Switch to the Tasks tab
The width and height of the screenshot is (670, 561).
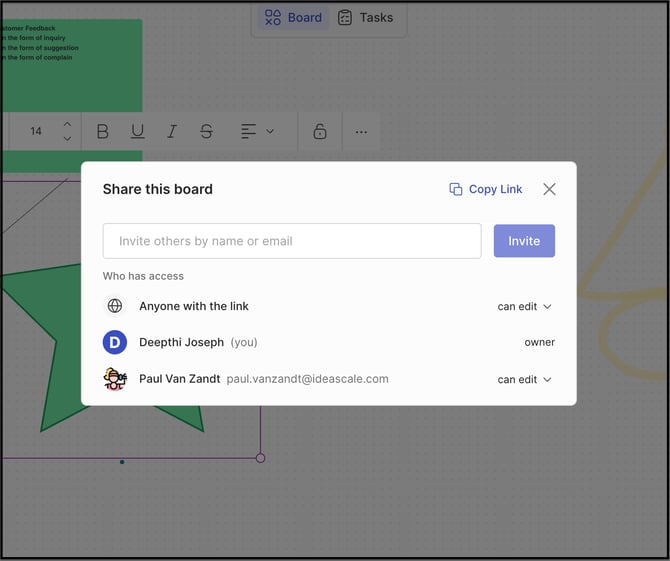365,17
